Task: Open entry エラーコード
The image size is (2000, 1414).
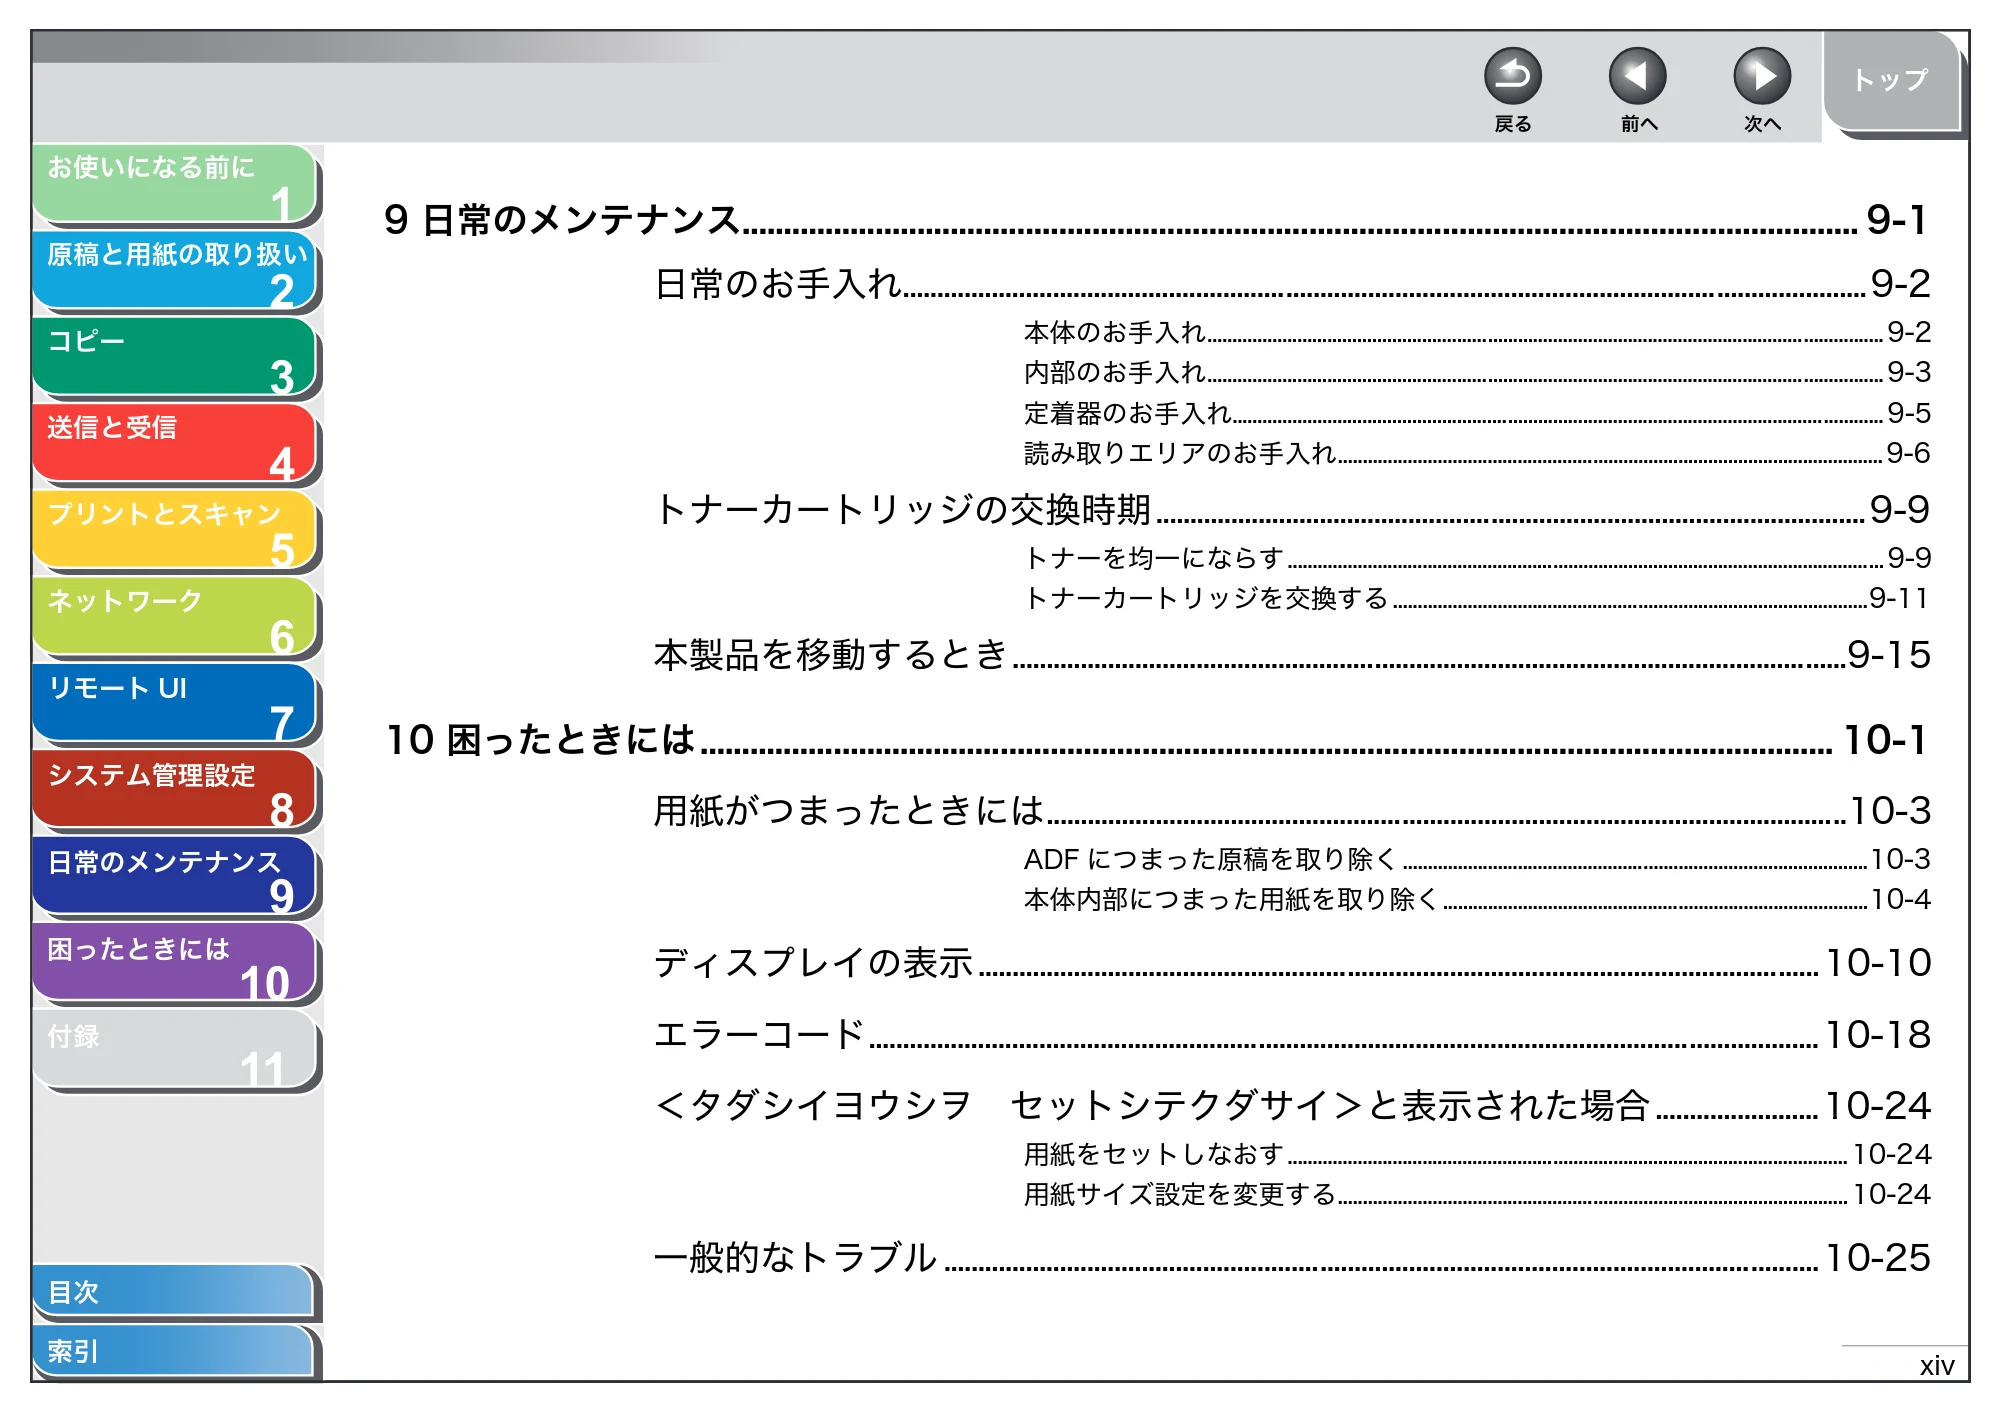Action: 1292,1035
